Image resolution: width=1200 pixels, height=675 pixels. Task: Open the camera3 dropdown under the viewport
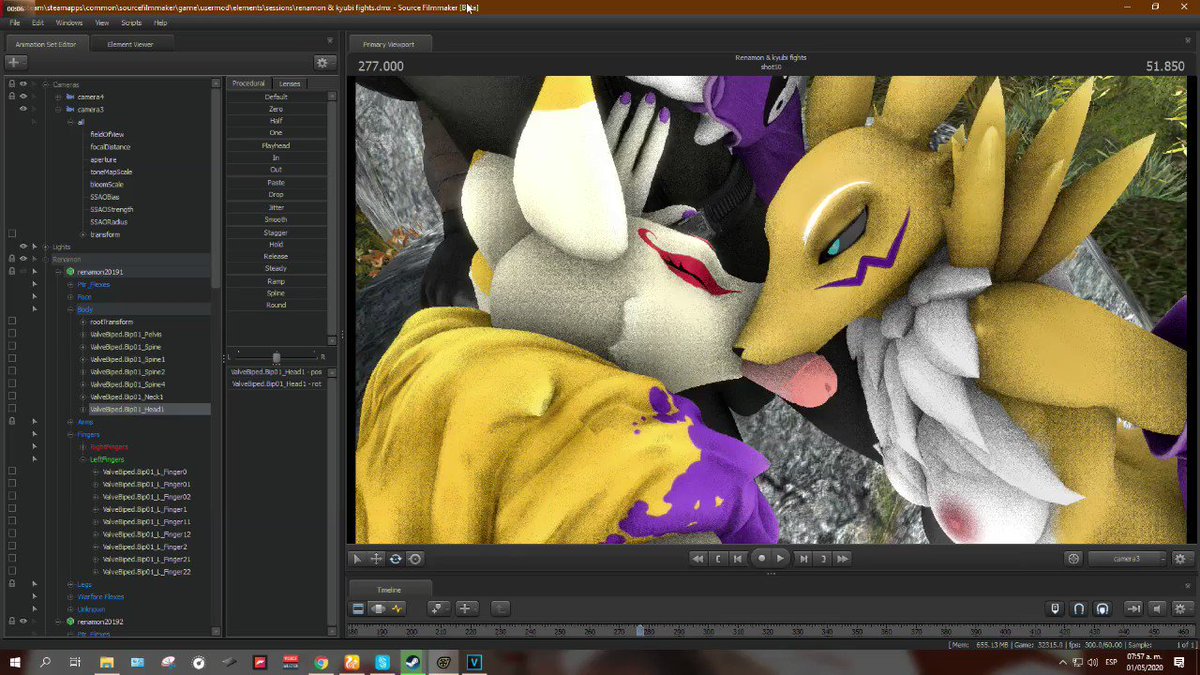pos(1126,559)
